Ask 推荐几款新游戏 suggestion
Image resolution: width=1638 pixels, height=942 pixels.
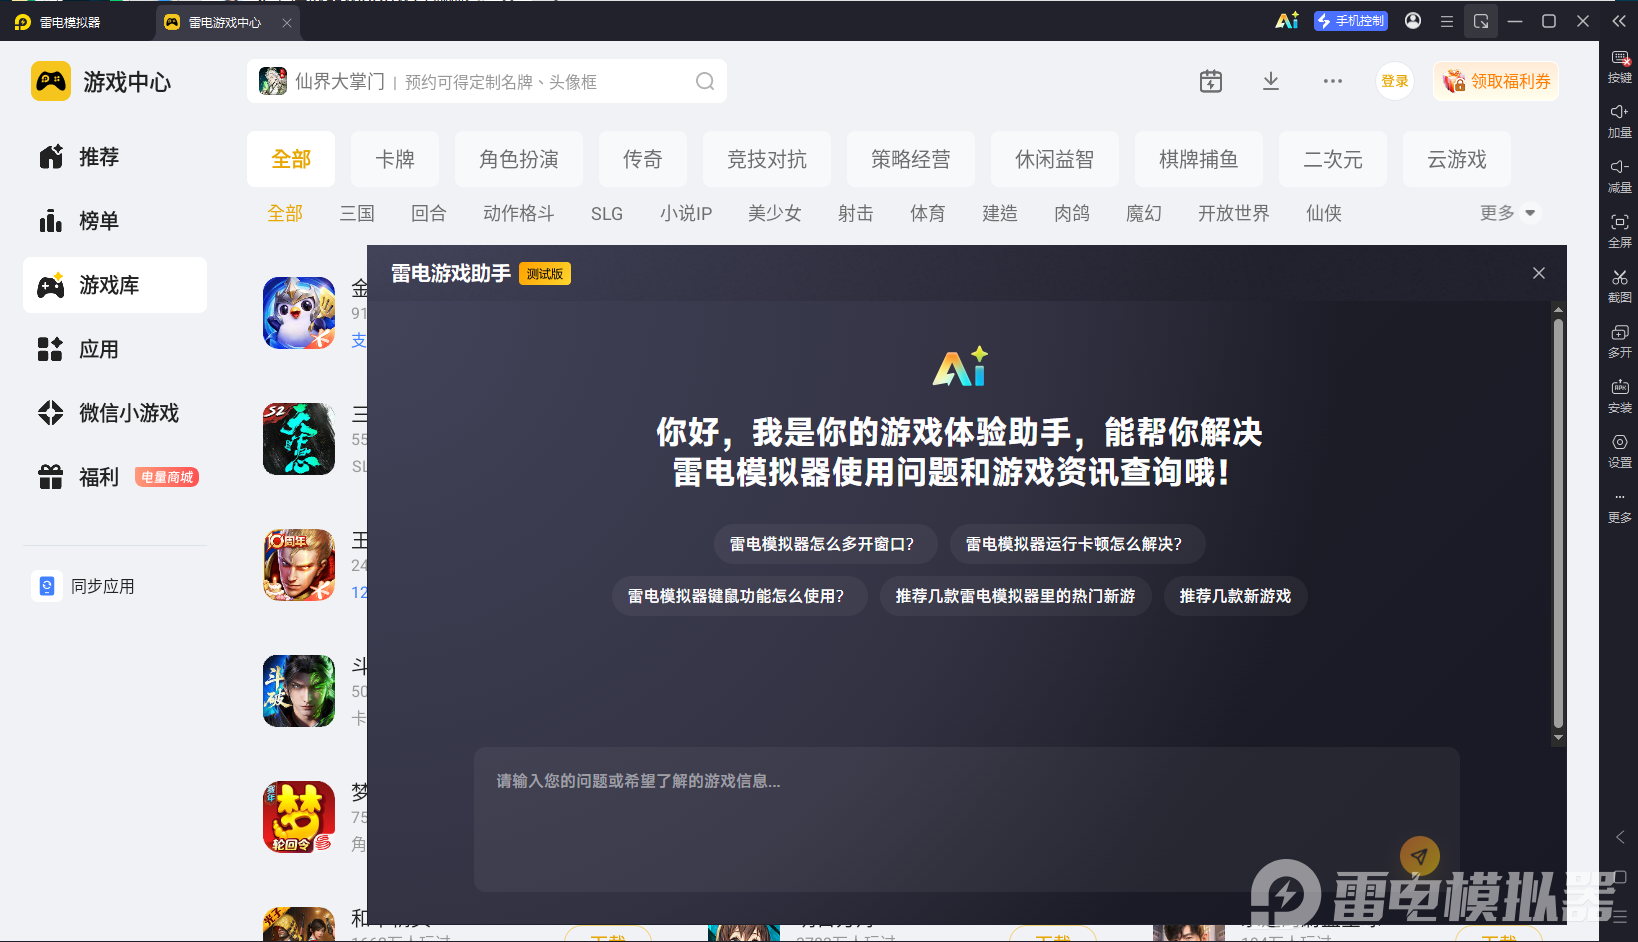coord(1235,596)
